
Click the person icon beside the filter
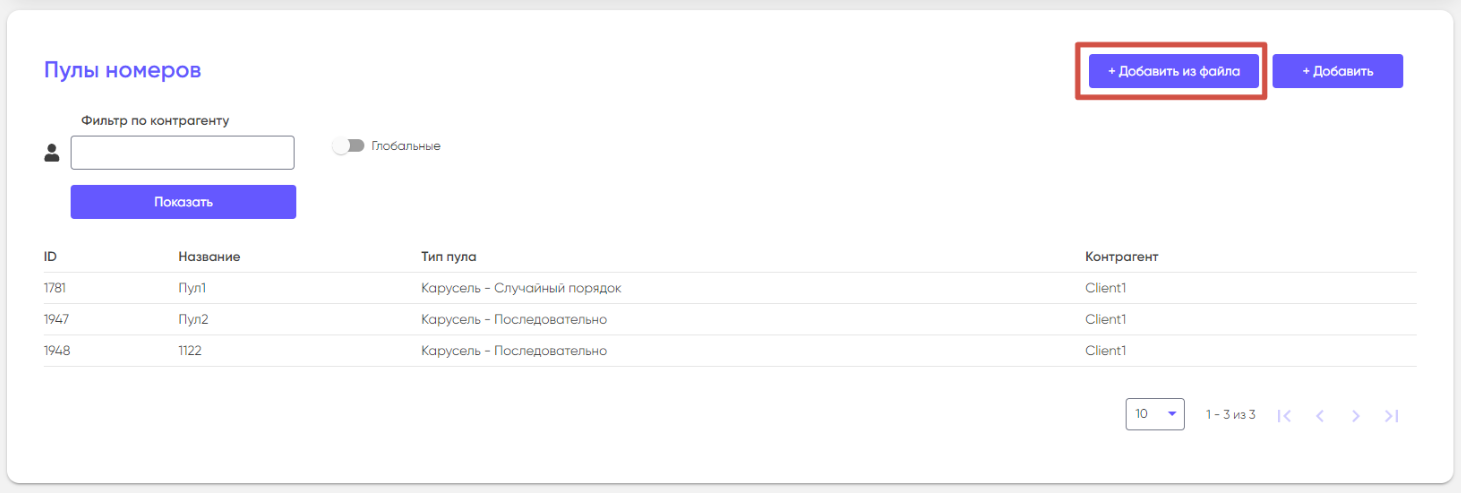52,153
